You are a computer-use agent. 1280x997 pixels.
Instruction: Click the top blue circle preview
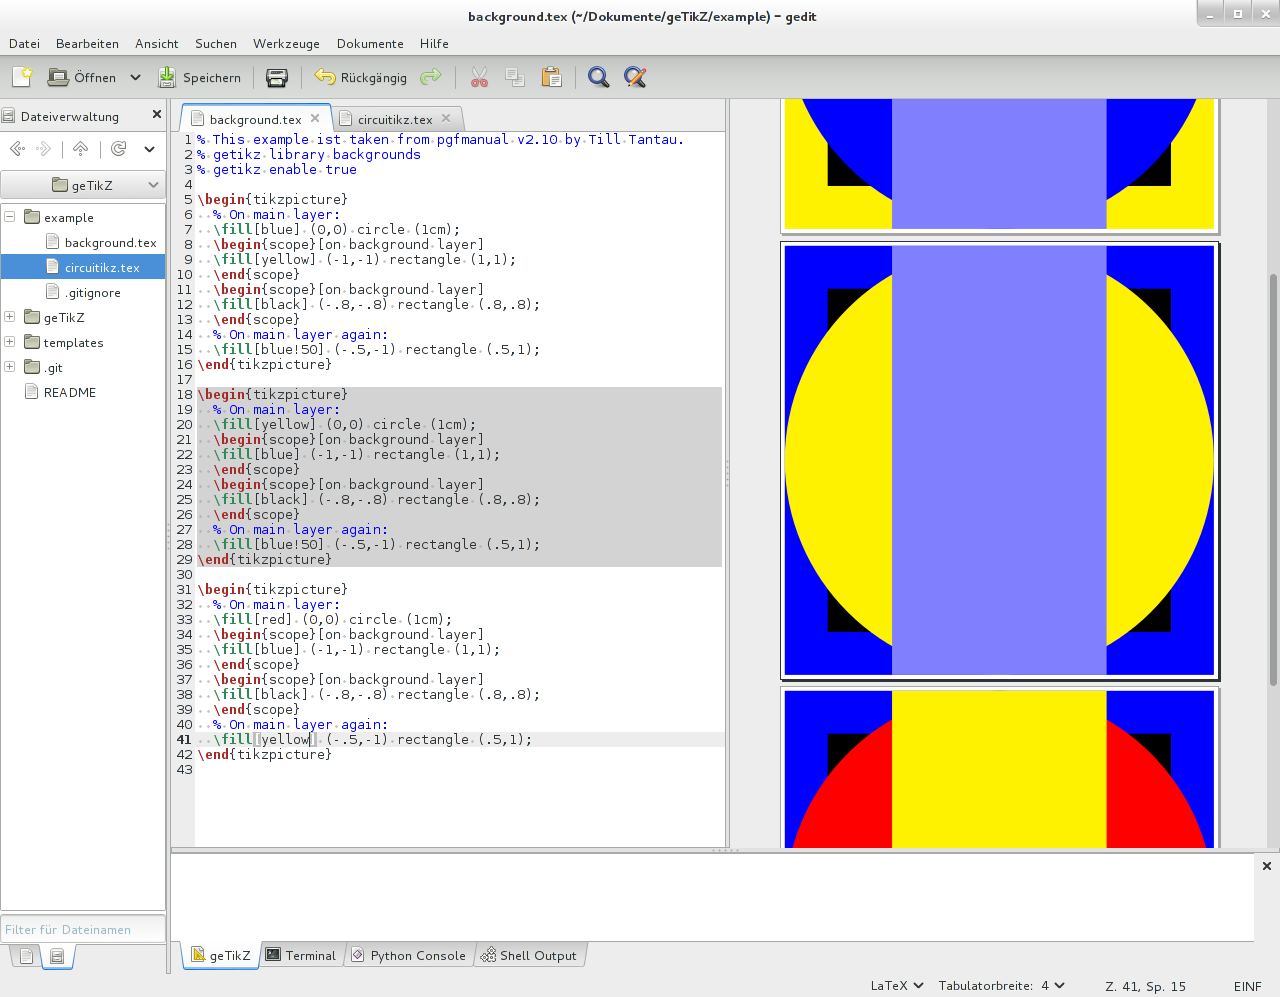point(999,165)
